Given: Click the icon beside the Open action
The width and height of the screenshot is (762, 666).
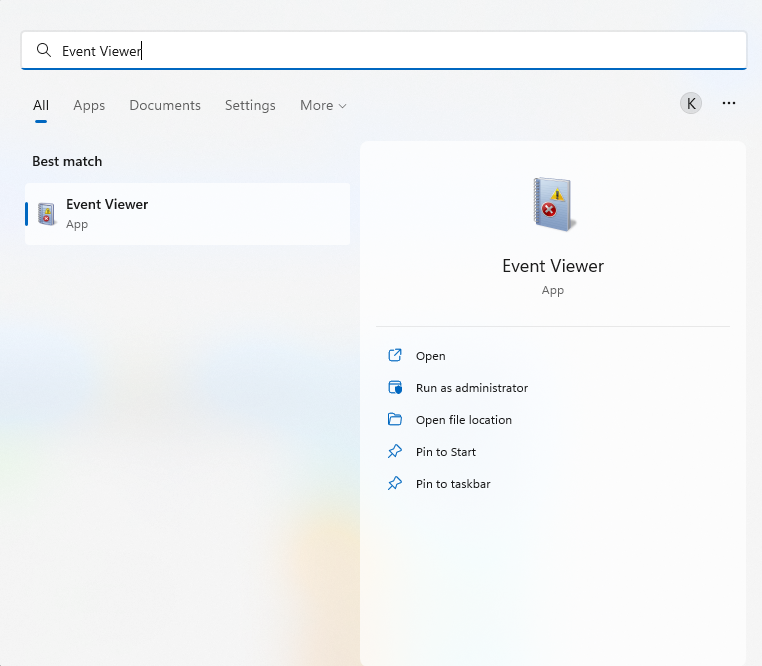Looking at the screenshot, I should pos(395,356).
